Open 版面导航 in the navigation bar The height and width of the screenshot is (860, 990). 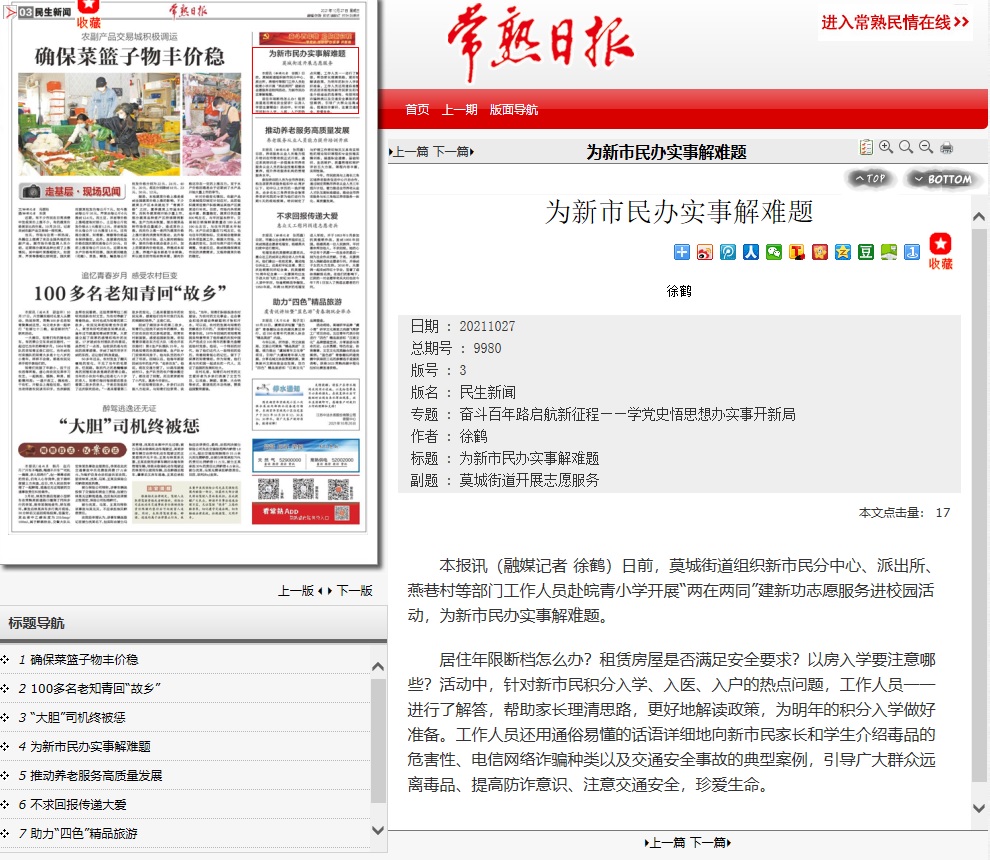point(513,110)
